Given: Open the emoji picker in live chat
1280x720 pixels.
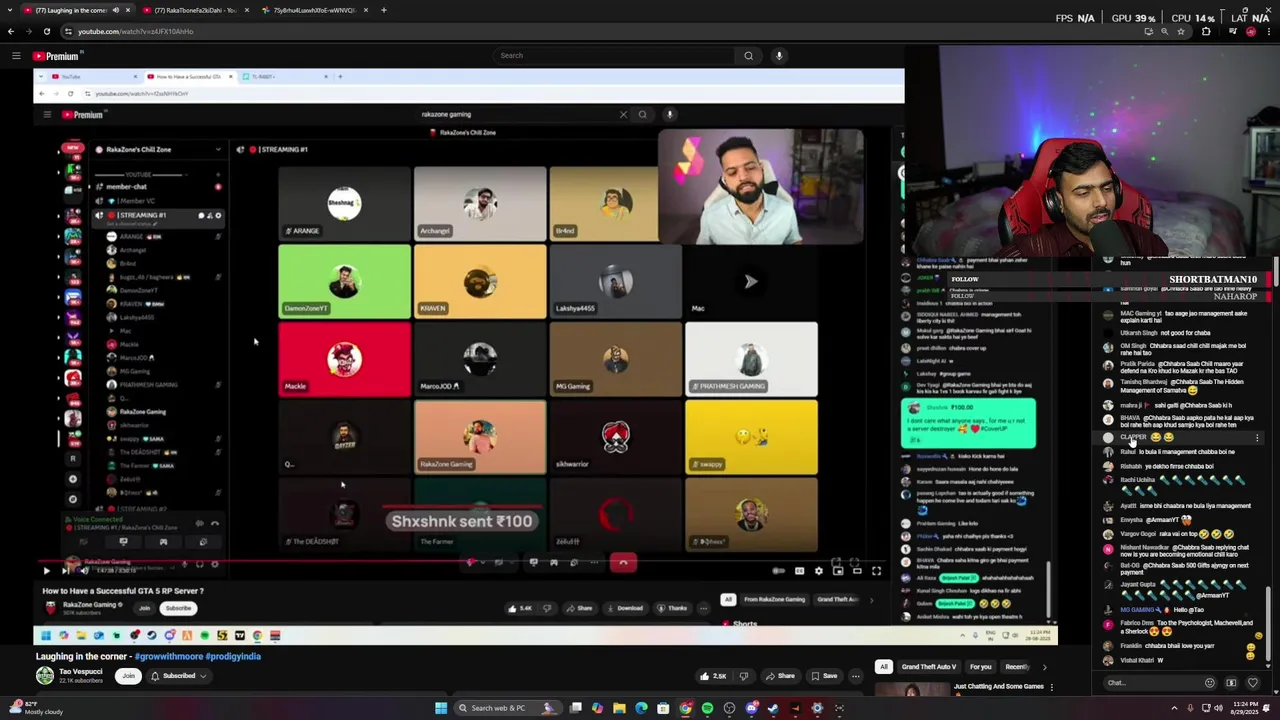Looking at the screenshot, I should [1210, 683].
